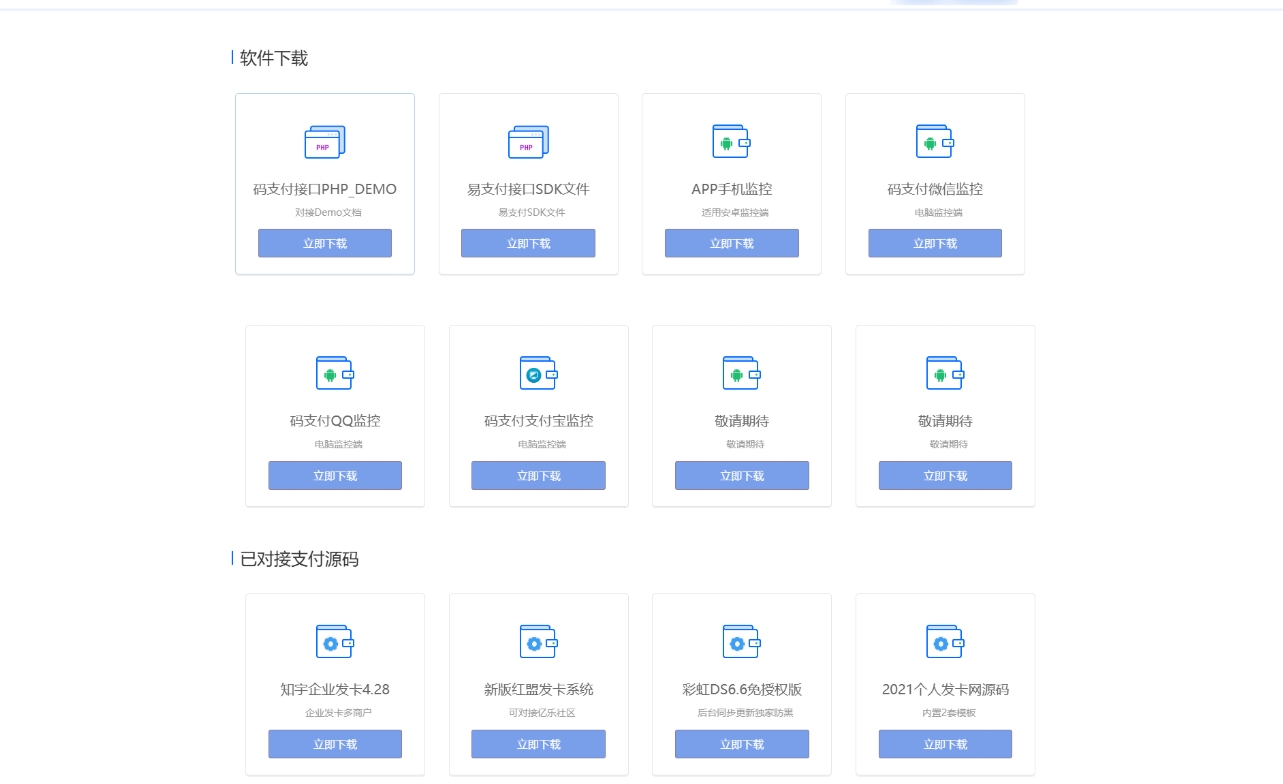This screenshot has width=1283, height=784.
Task: Click the Android wallet icon for 码支付微信监控
Action: pos(935,142)
